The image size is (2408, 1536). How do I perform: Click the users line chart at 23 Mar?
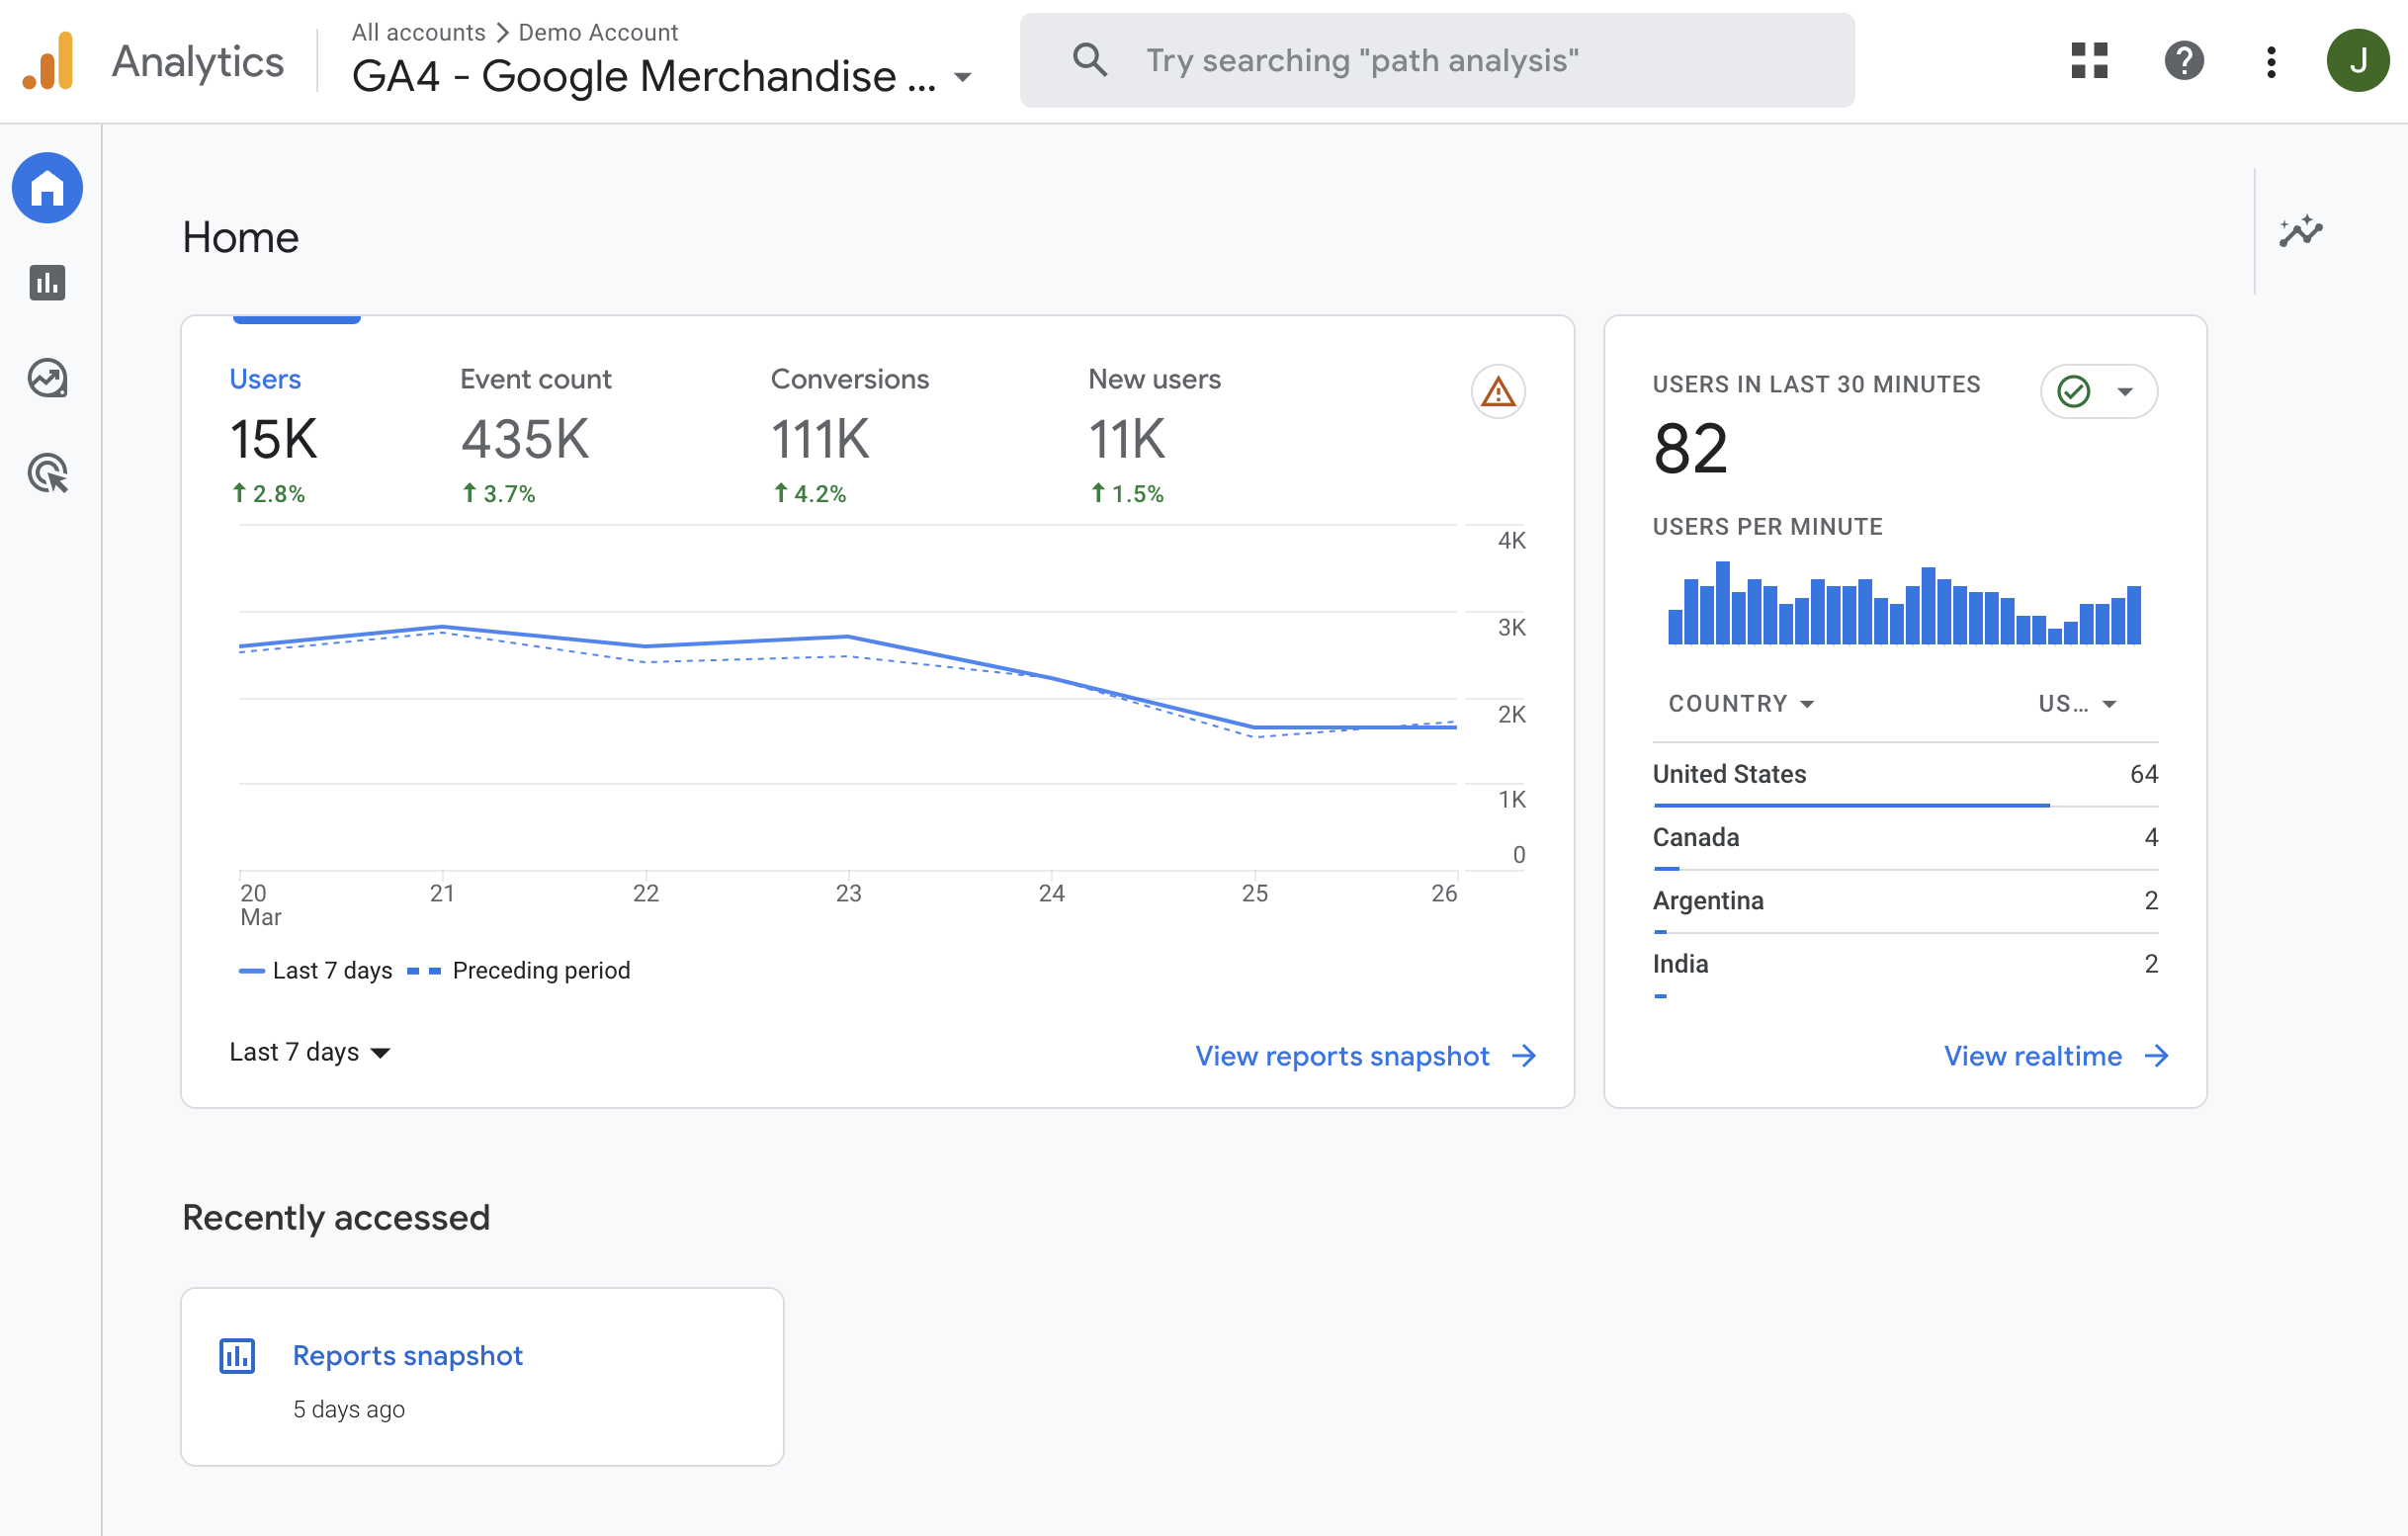pyautogui.click(x=847, y=636)
